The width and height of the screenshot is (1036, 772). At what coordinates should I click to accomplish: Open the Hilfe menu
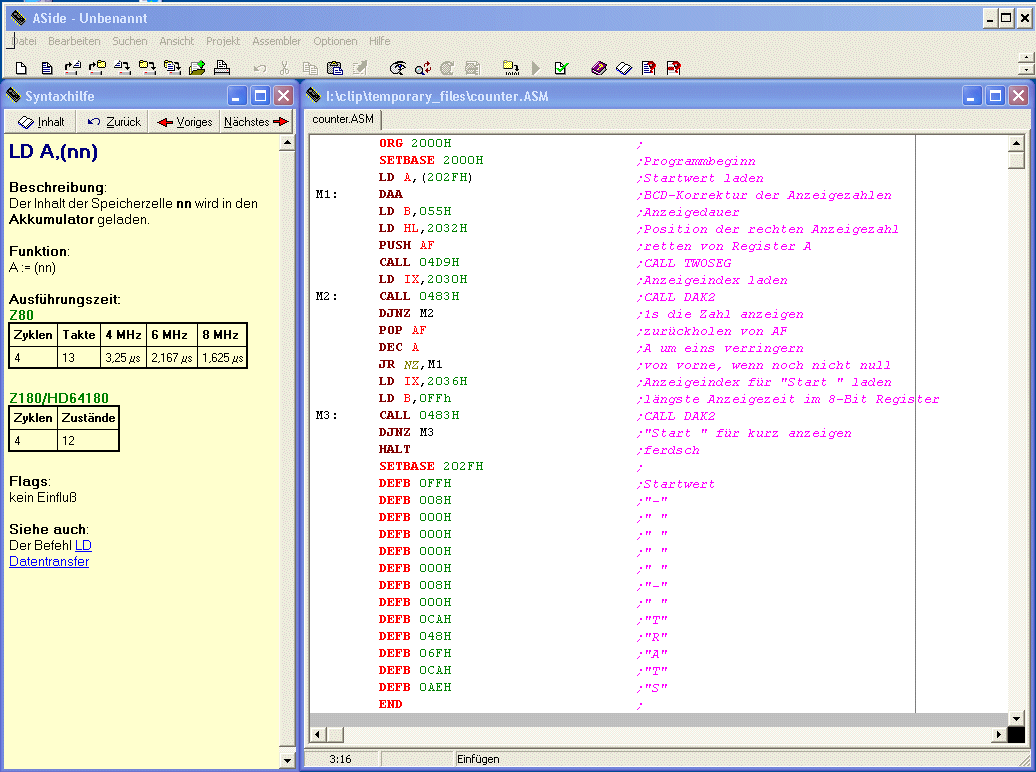pyautogui.click(x=379, y=41)
